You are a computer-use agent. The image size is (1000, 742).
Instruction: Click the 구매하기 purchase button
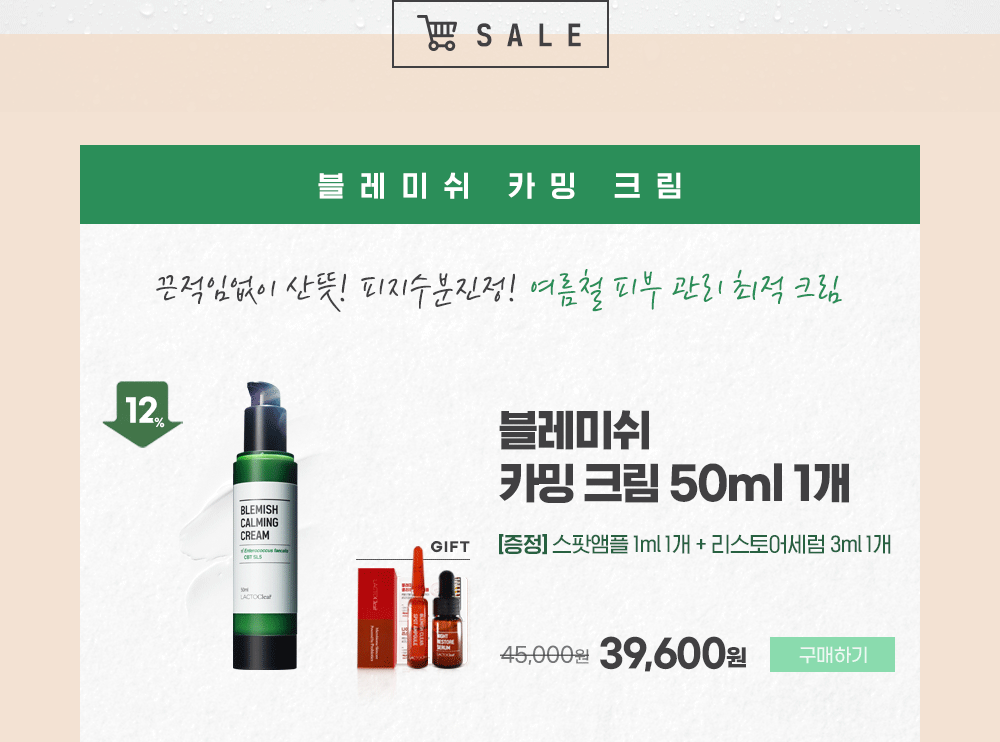(832, 655)
